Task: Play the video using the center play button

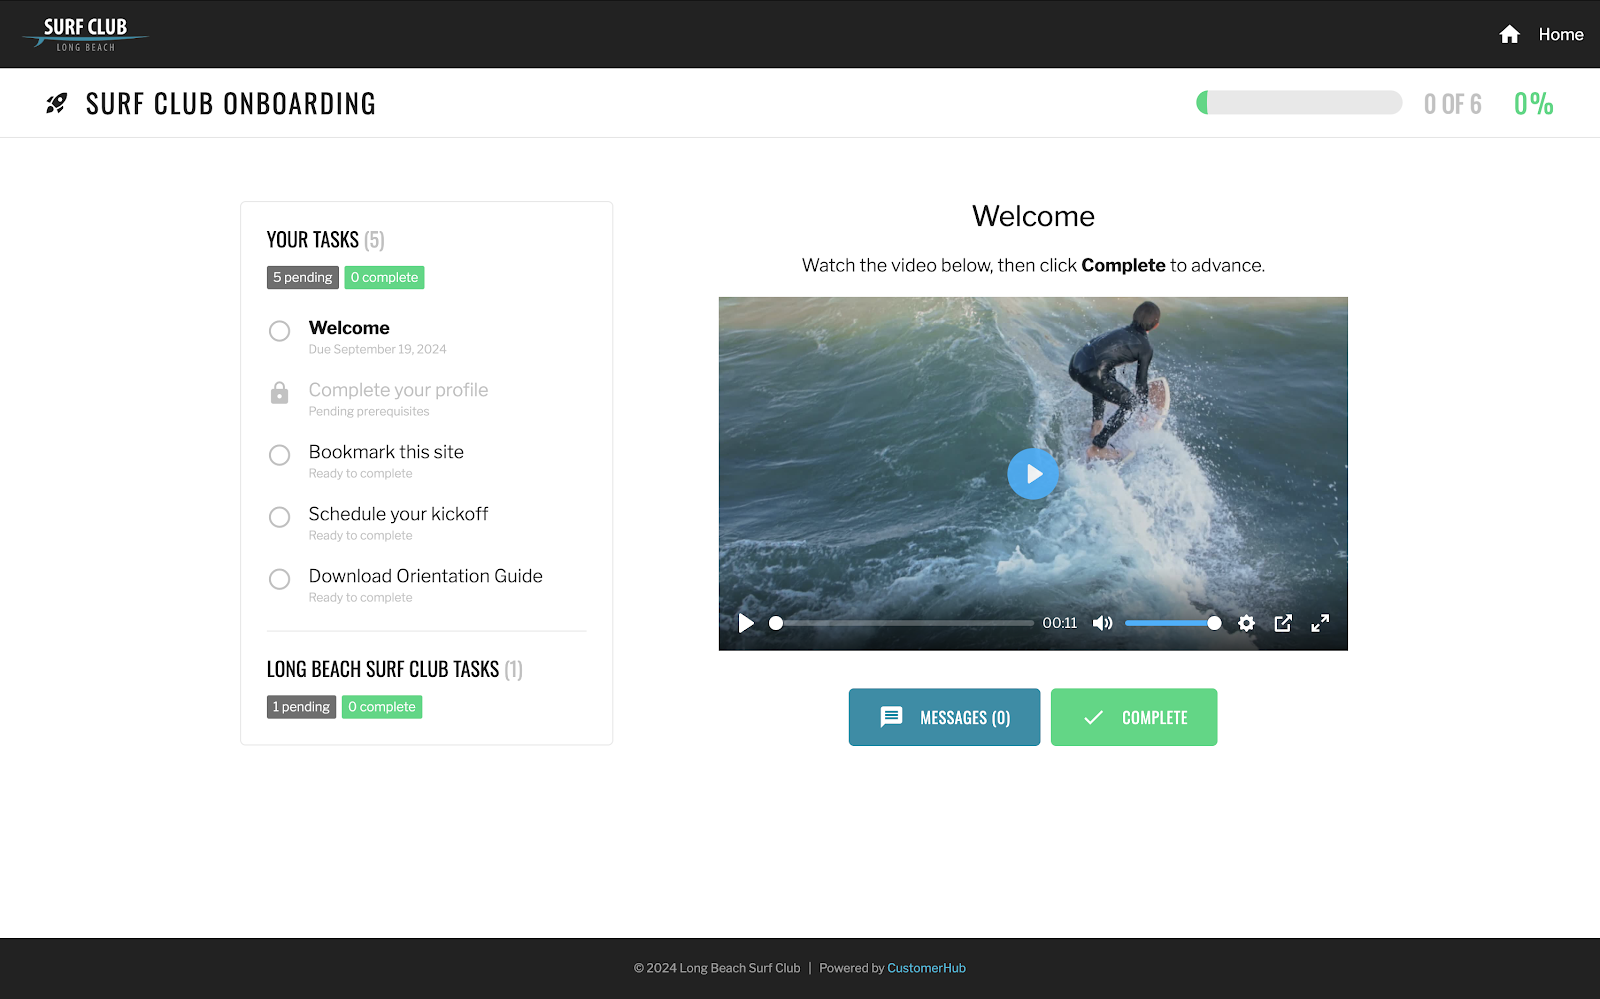Action: [x=1033, y=474]
